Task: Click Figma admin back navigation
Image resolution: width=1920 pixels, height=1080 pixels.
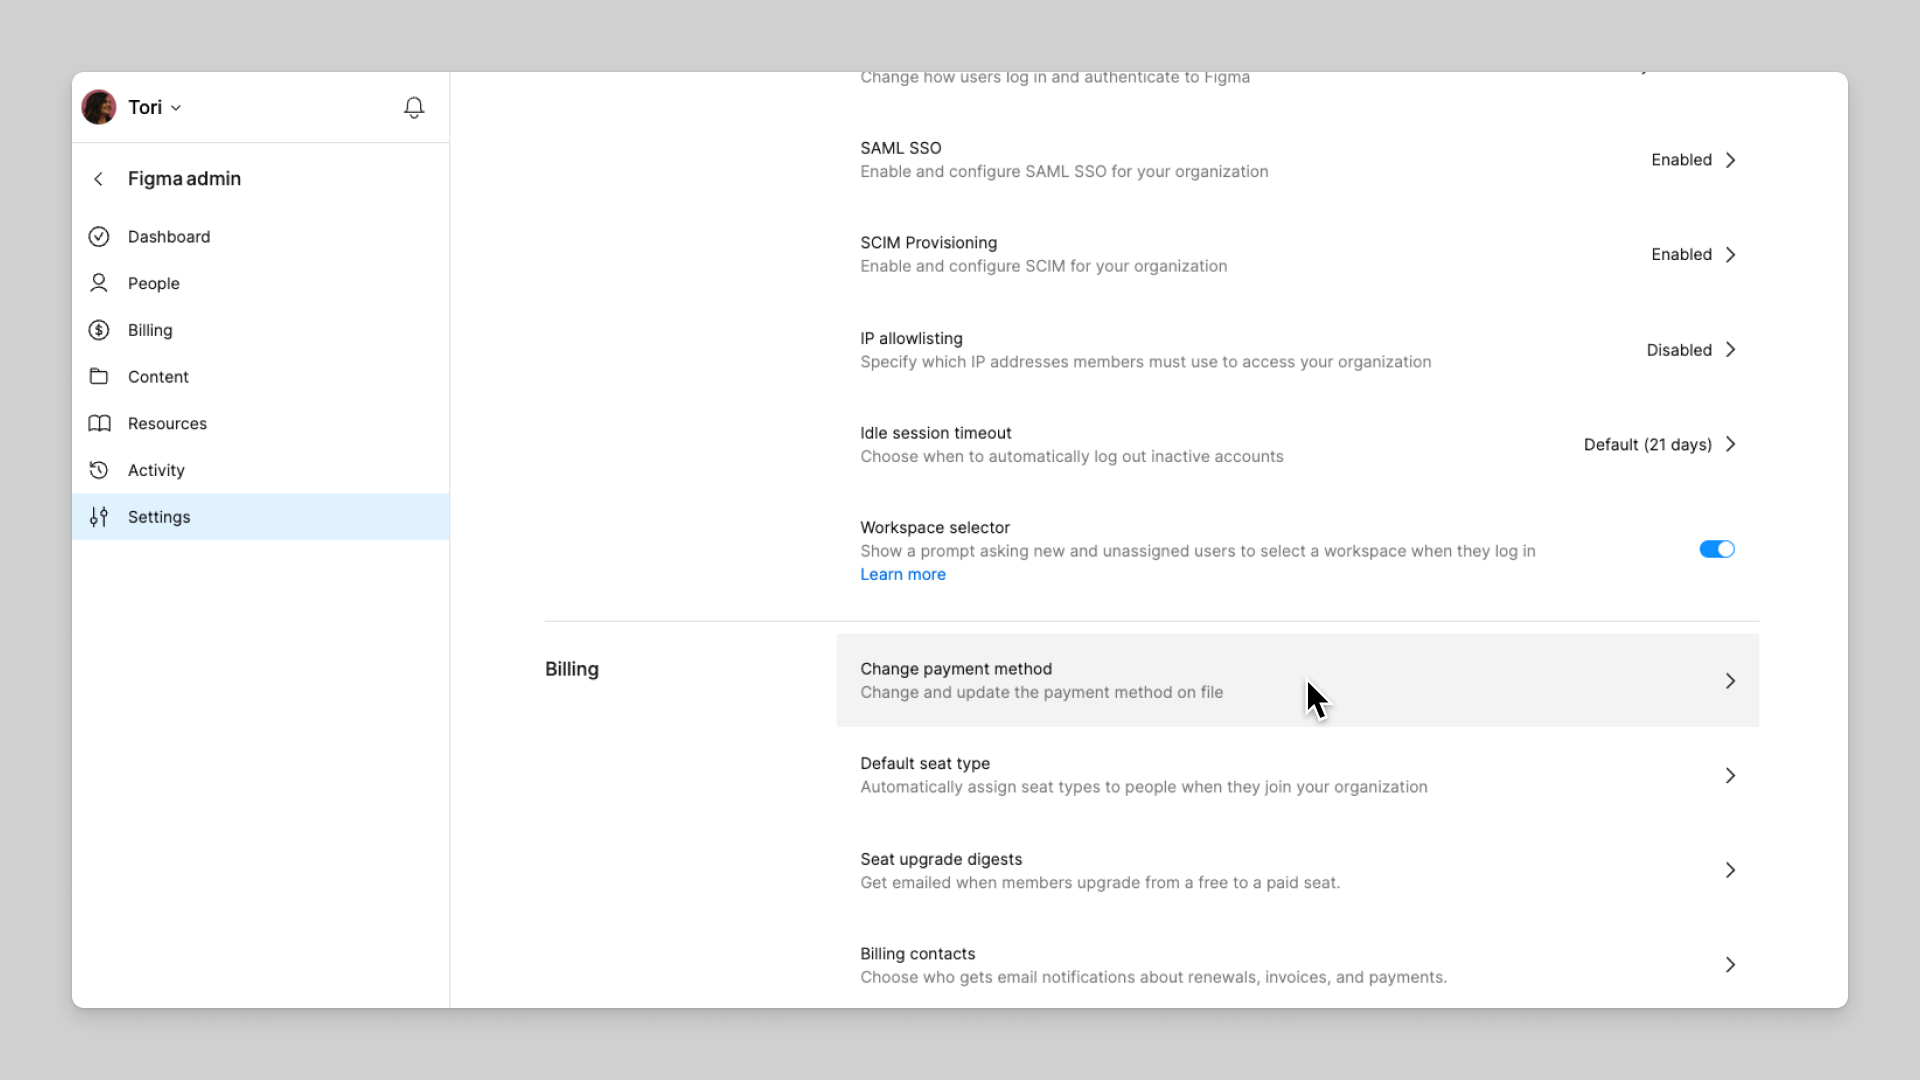Action: pos(99,178)
